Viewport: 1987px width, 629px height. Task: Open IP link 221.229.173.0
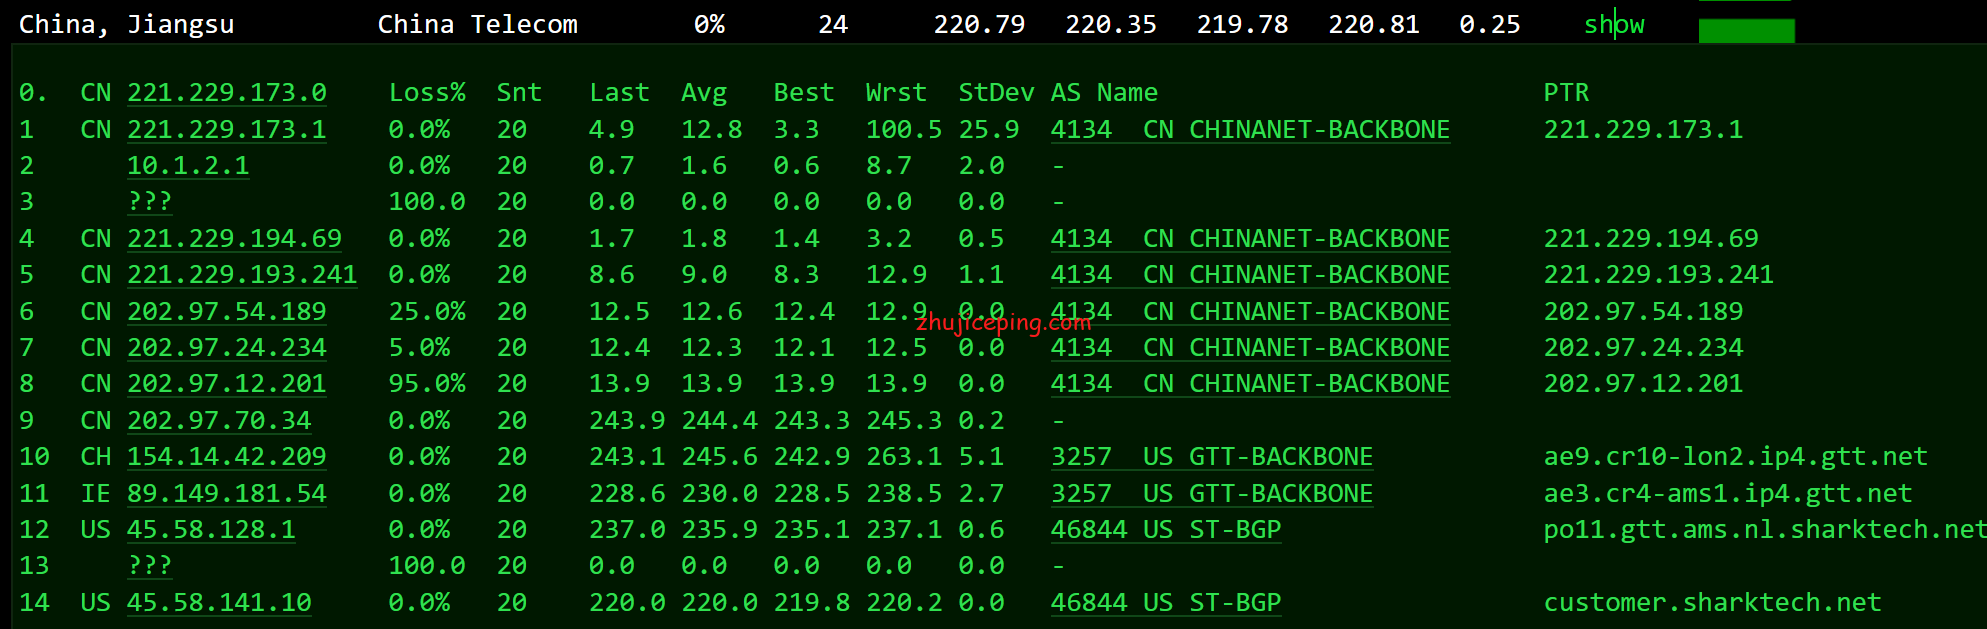click(226, 93)
